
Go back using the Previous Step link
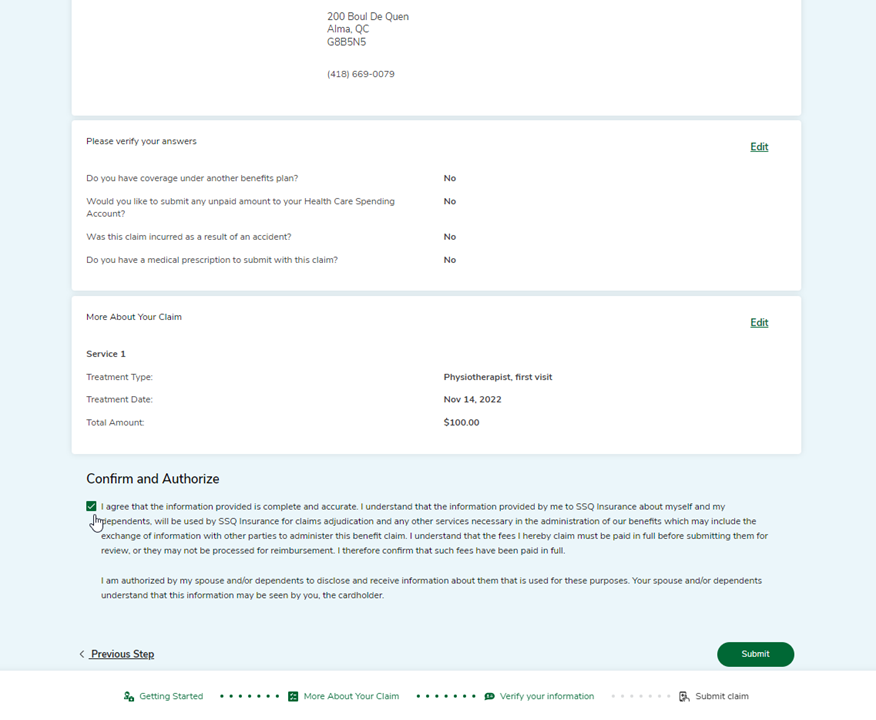coord(122,654)
